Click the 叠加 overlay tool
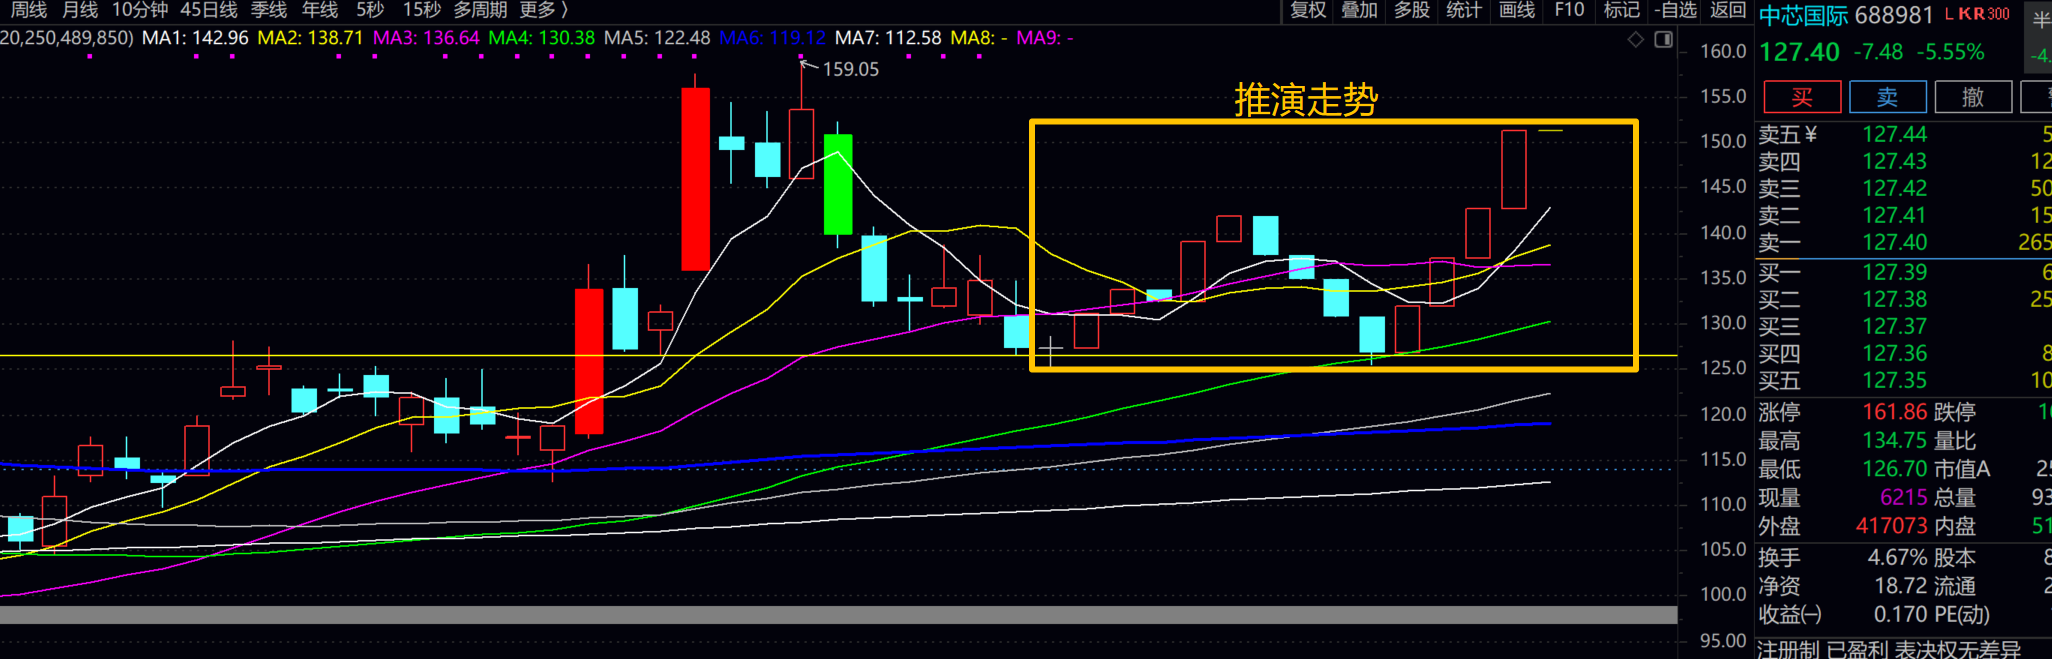 click(x=1360, y=10)
